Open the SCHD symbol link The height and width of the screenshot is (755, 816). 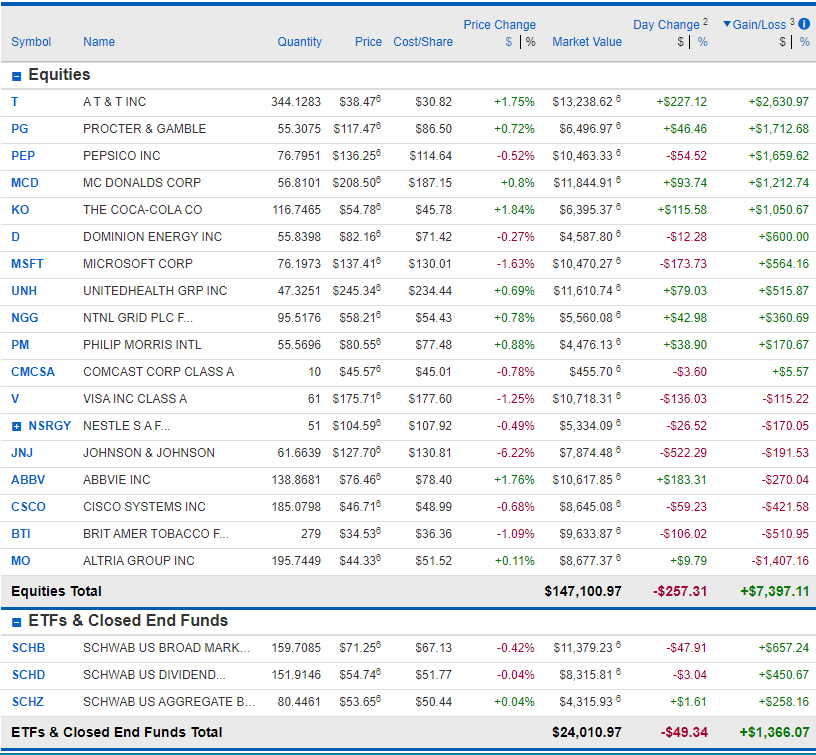29,675
